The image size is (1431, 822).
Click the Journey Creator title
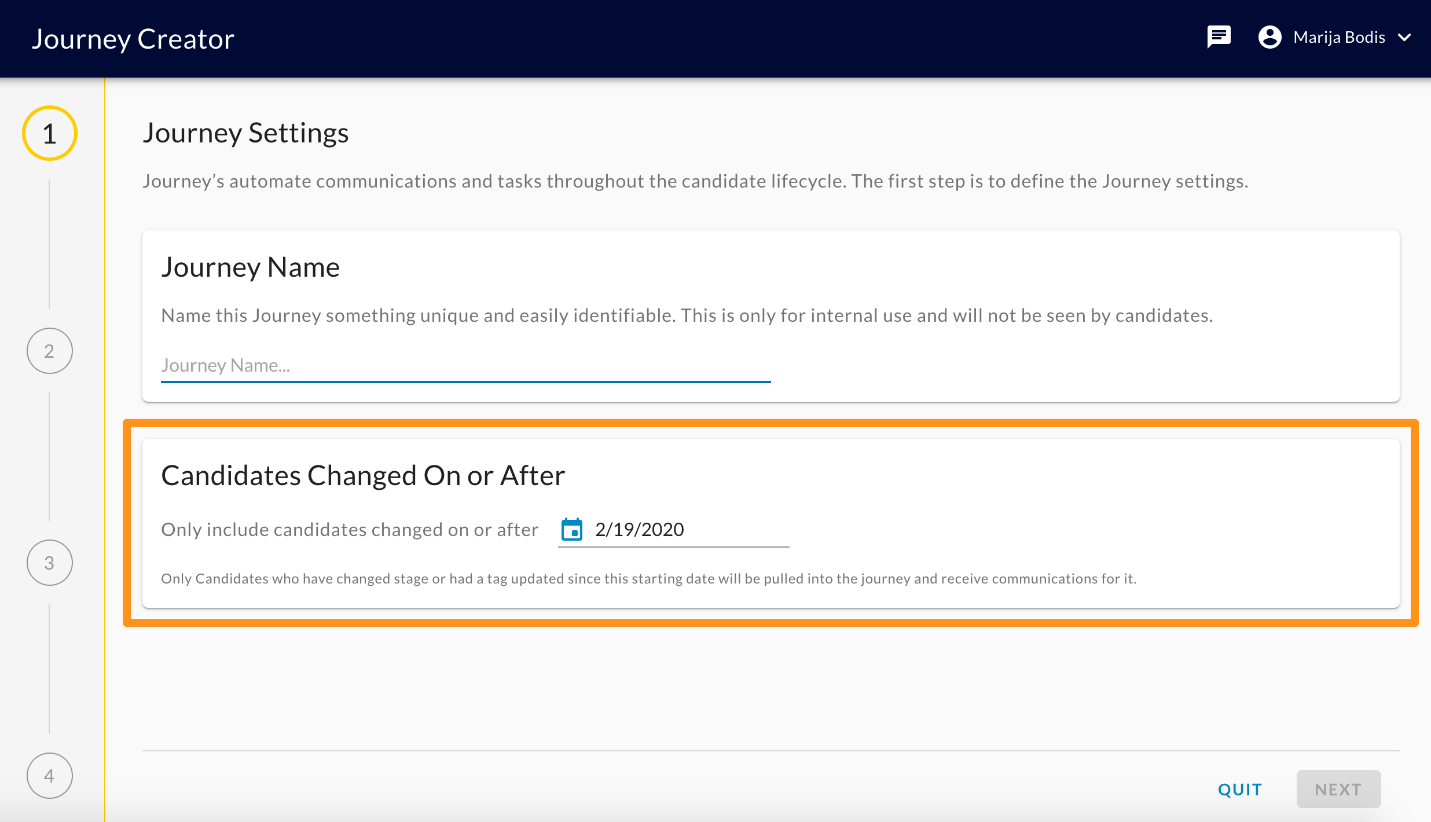click(x=133, y=39)
